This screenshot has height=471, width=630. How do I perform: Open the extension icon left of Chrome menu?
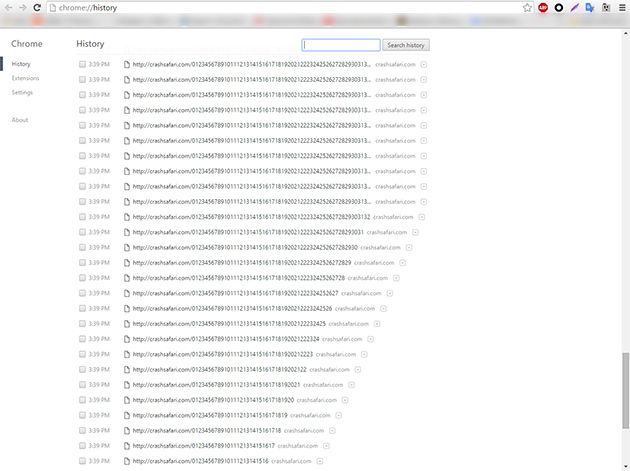(x=606, y=8)
